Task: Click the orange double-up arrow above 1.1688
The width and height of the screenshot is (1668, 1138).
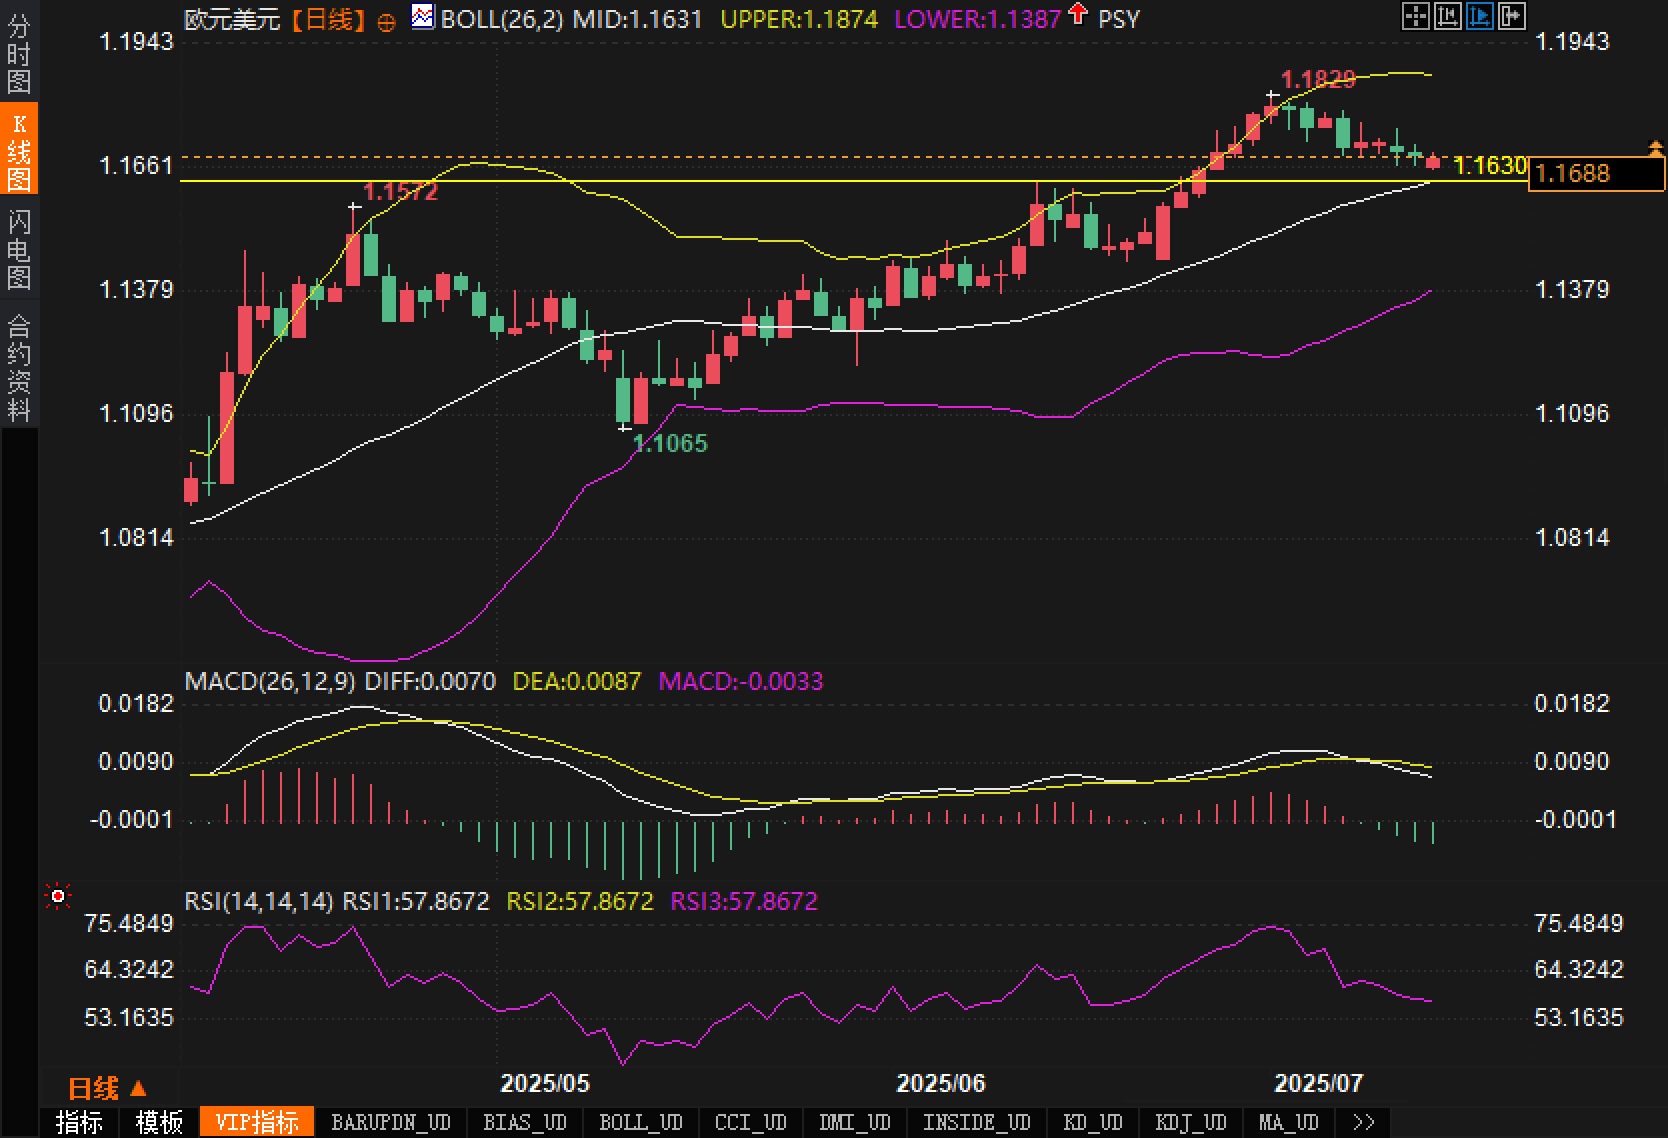Action: 1655,149
